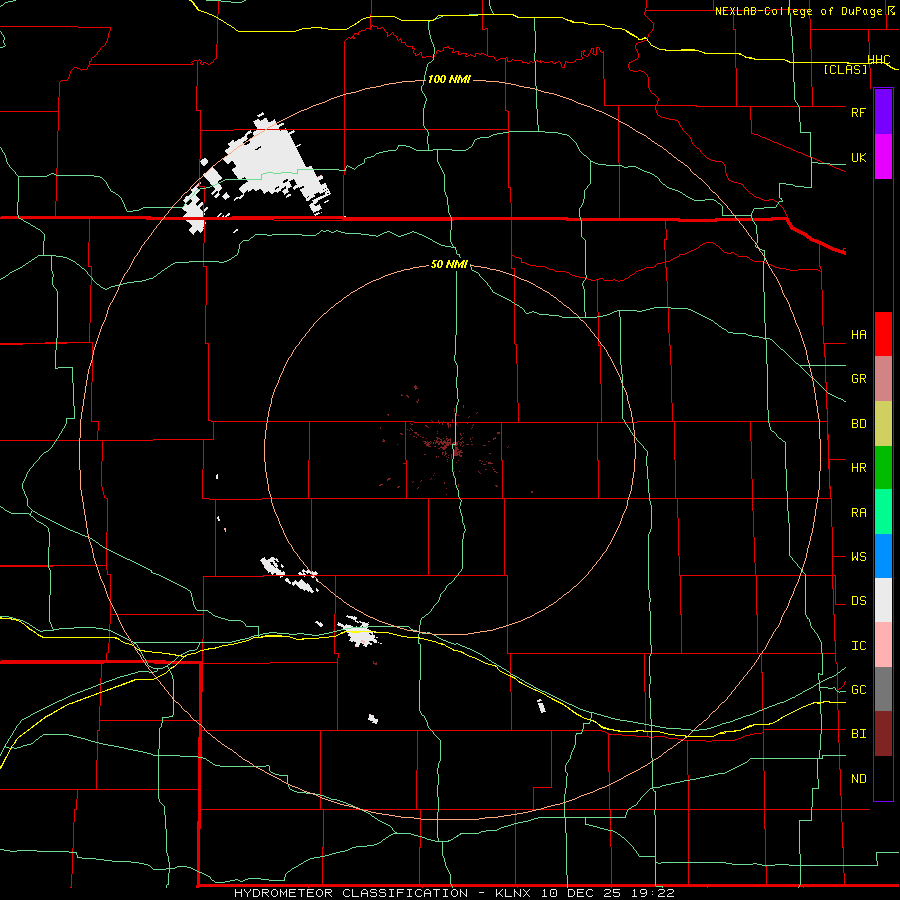900x900 pixels.
Task: Click the UK legend label
Action: (858, 157)
